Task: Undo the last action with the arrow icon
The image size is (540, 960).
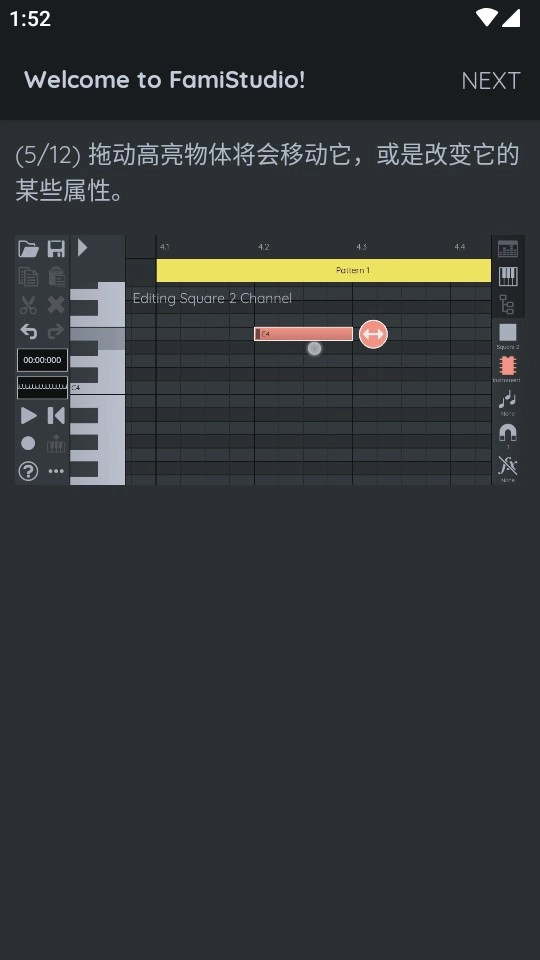Action: click(28, 331)
